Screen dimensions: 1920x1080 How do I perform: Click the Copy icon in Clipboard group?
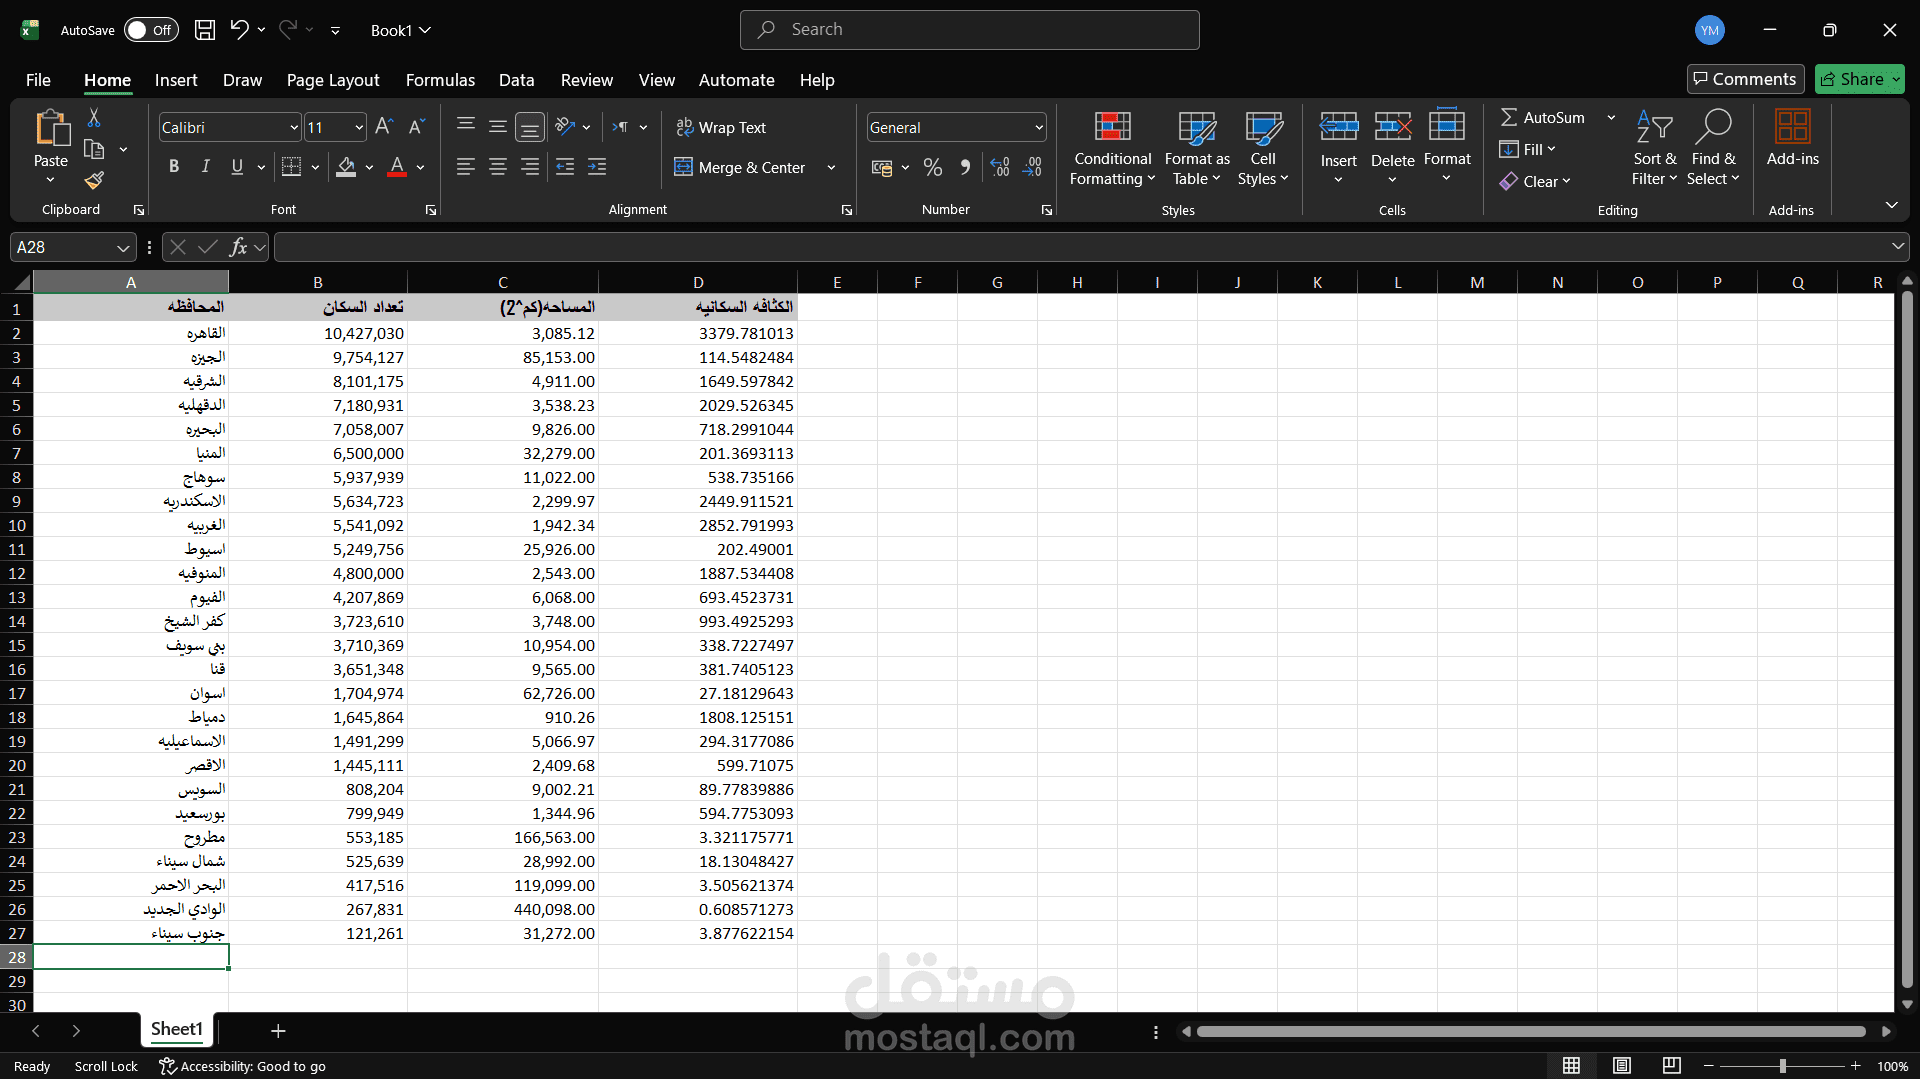[94, 150]
